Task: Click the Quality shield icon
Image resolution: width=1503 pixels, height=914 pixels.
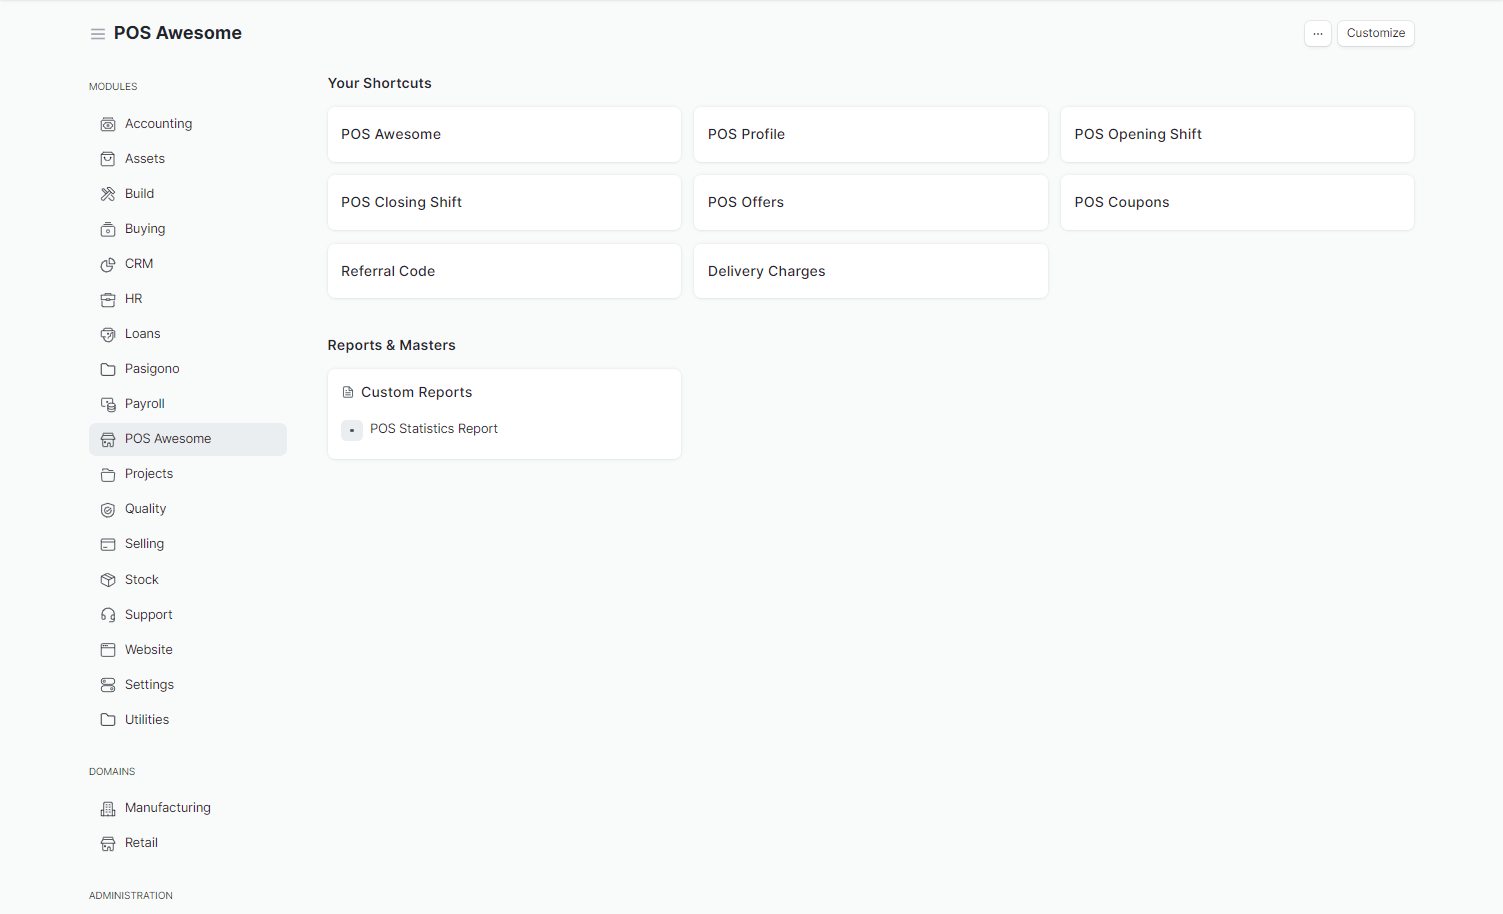Action: (x=108, y=509)
